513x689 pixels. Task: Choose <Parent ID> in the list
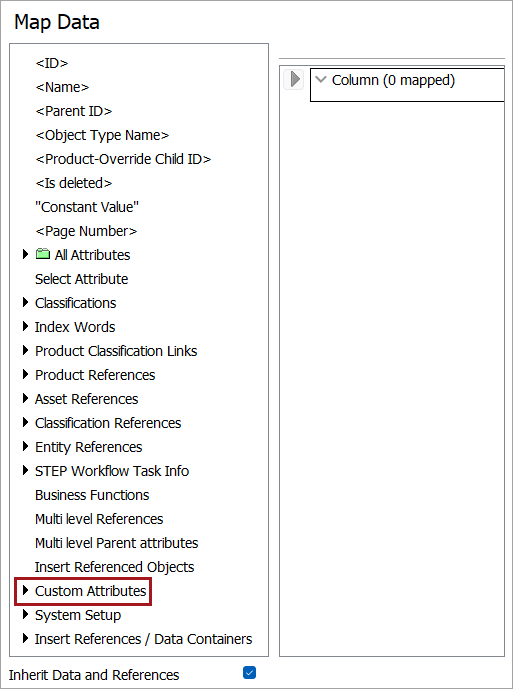click(x=73, y=111)
